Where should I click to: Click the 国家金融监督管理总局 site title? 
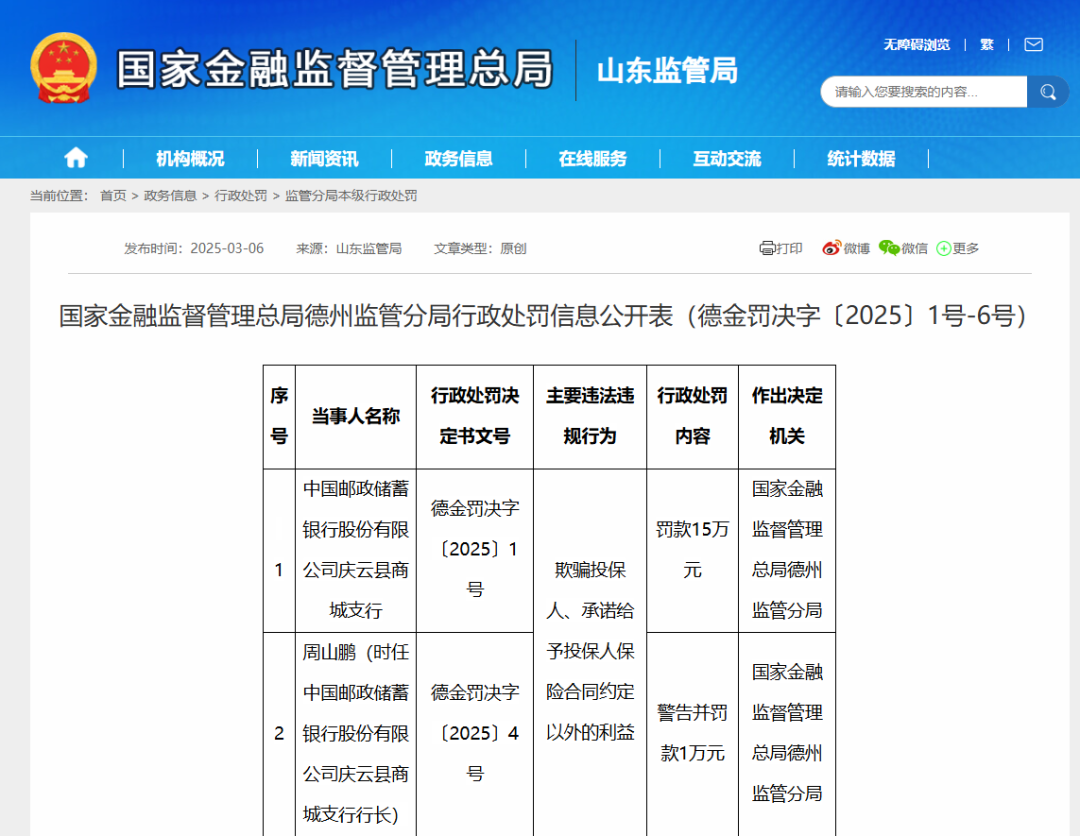coord(335,69)
